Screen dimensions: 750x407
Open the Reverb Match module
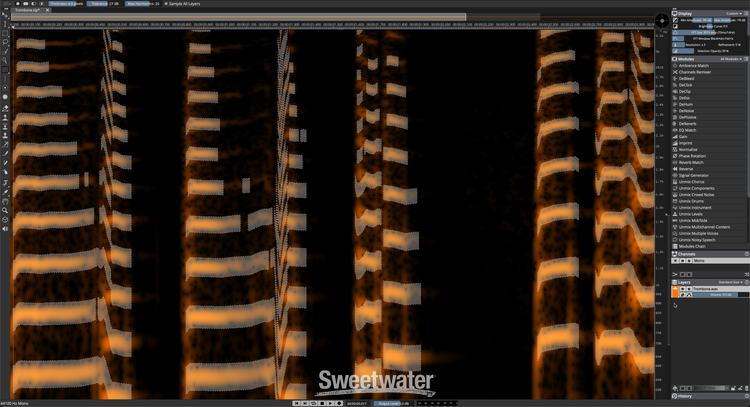(x=694, y=160)
